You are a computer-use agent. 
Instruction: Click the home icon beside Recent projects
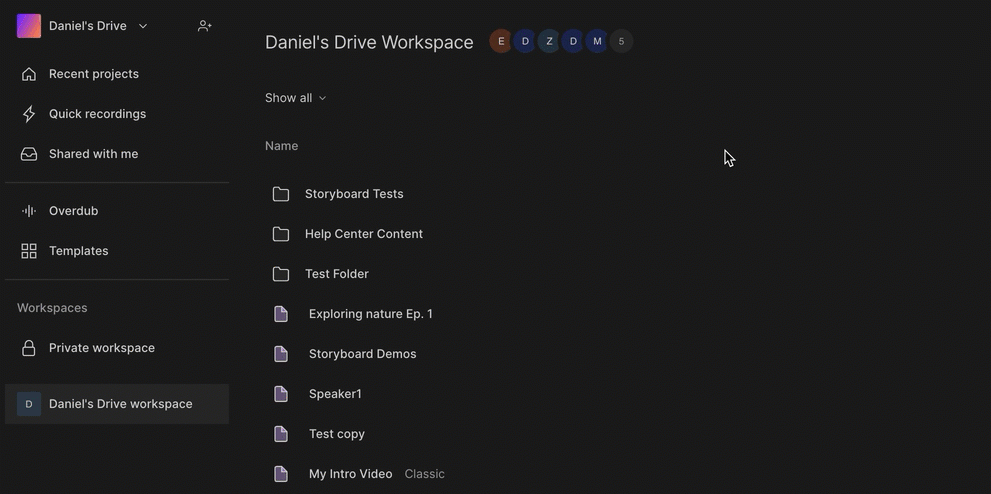(29, 74)
